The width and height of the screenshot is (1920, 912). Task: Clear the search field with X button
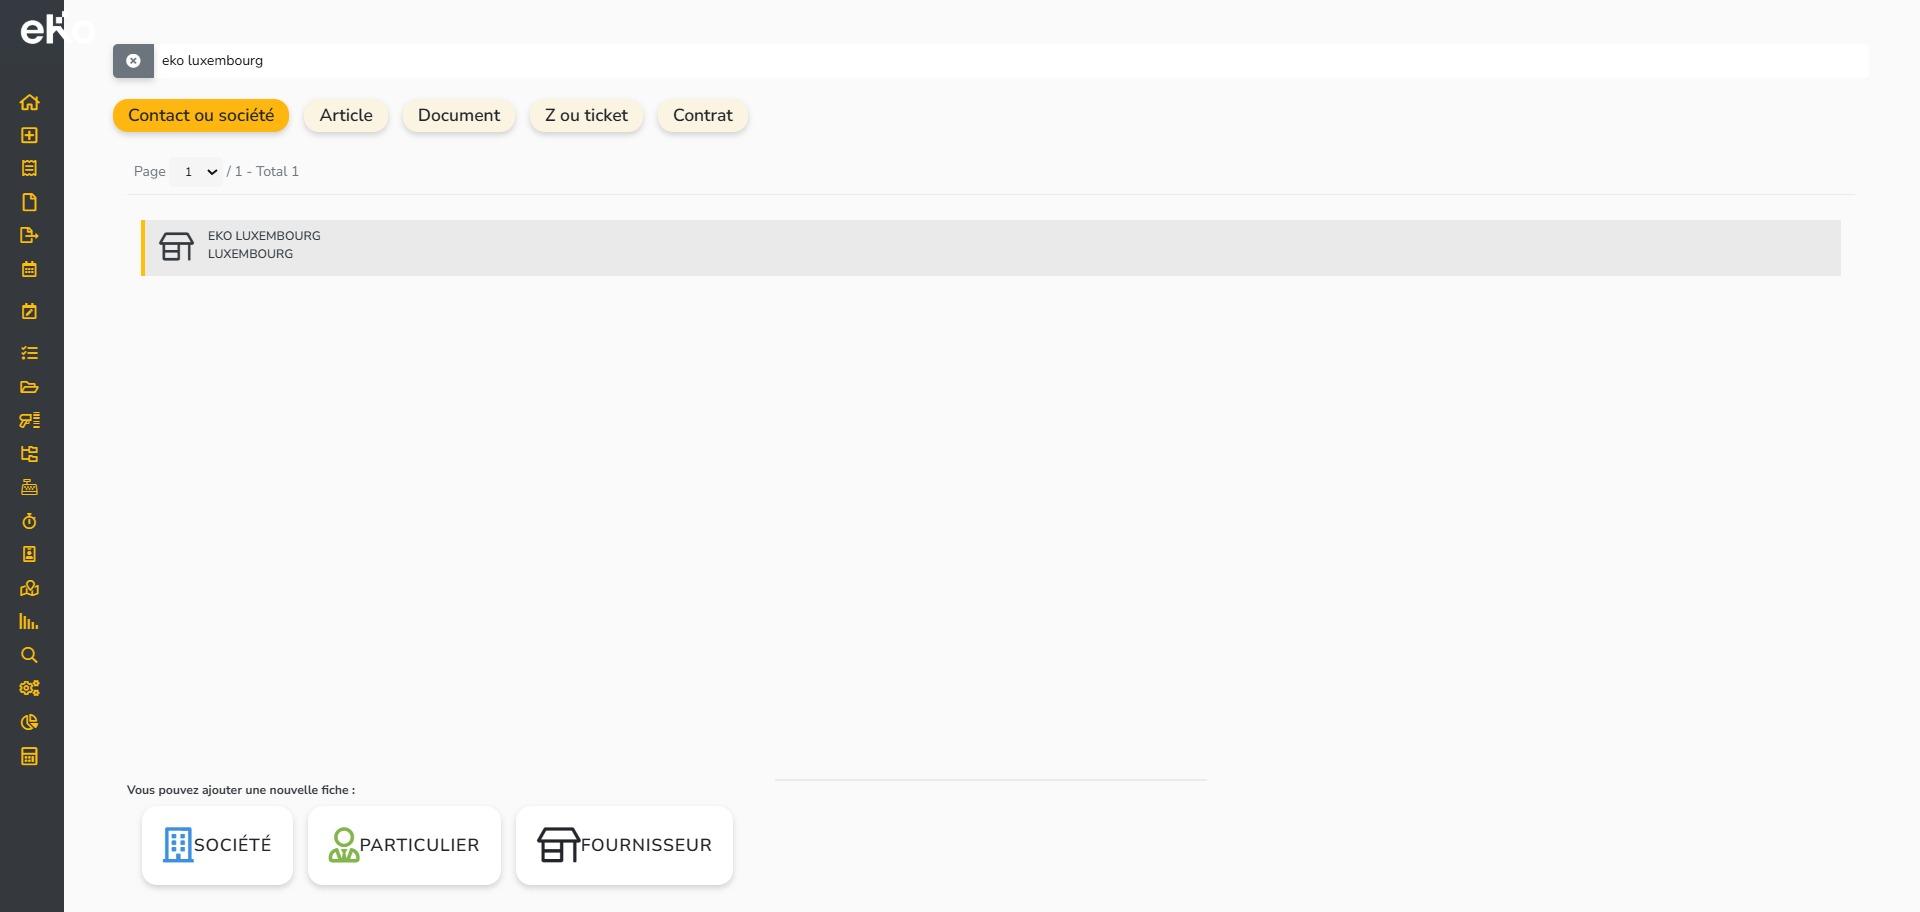tap(133, 61)
